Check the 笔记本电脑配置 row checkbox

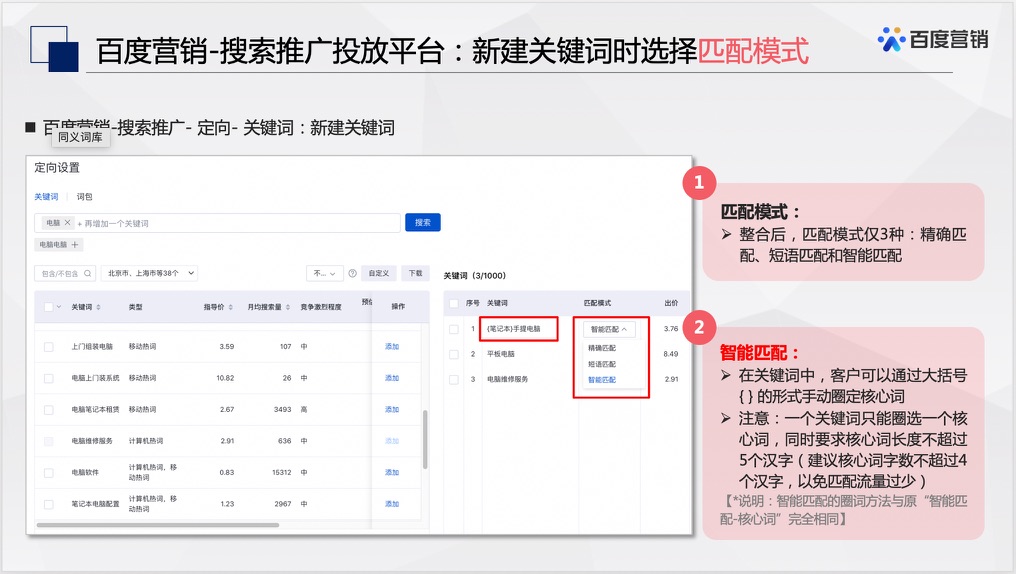coord(49,504)
